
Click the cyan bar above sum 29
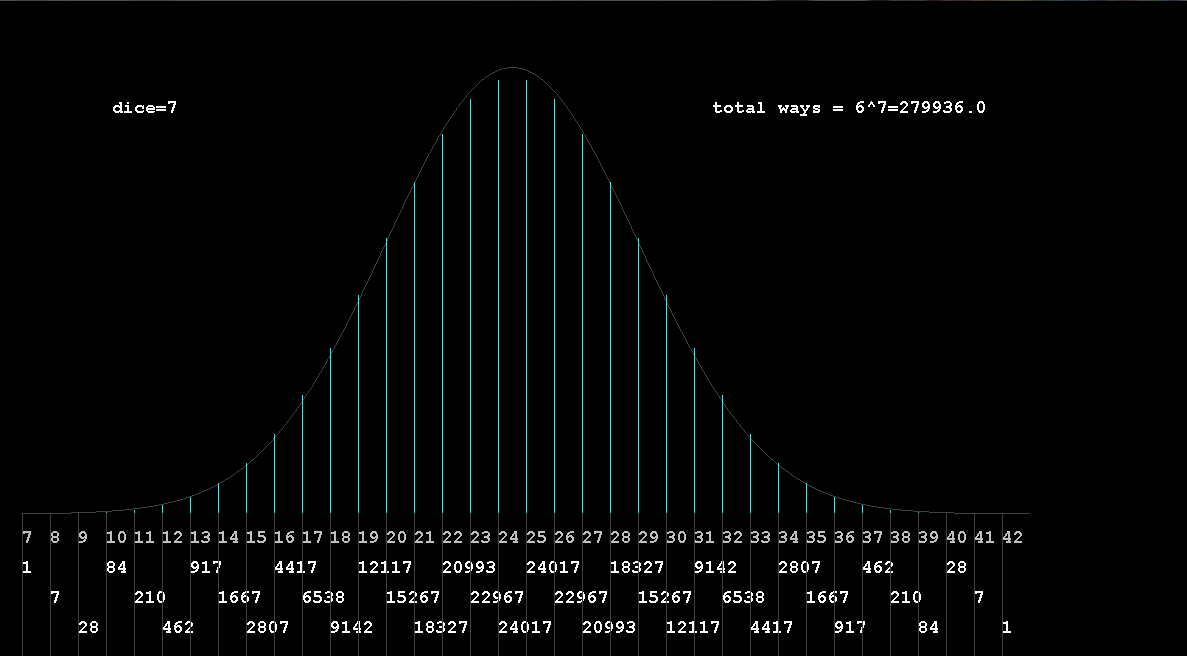[638, 380]
